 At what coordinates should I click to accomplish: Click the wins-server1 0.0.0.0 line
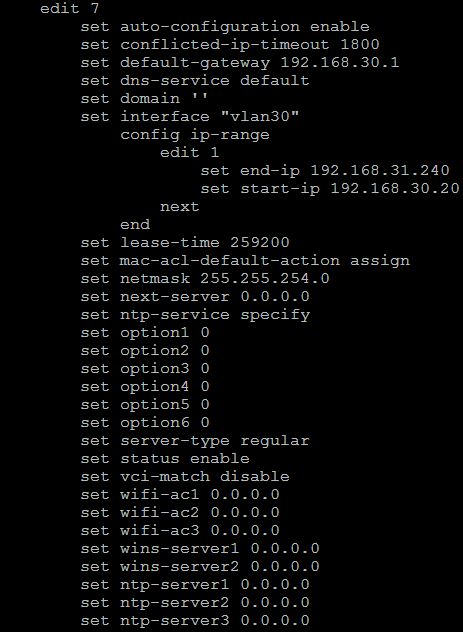(x=200, y=549)
